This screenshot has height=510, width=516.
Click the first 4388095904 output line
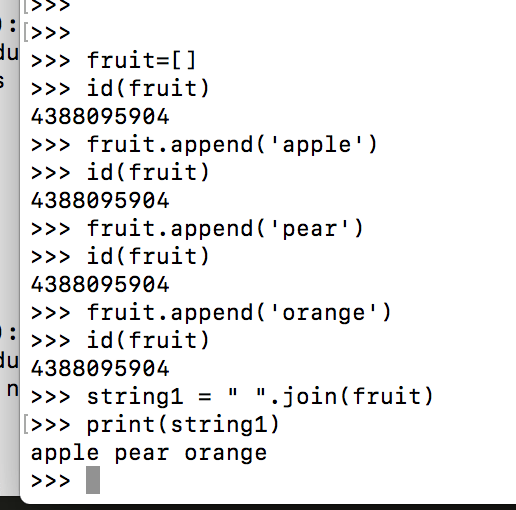pos(100,117)
